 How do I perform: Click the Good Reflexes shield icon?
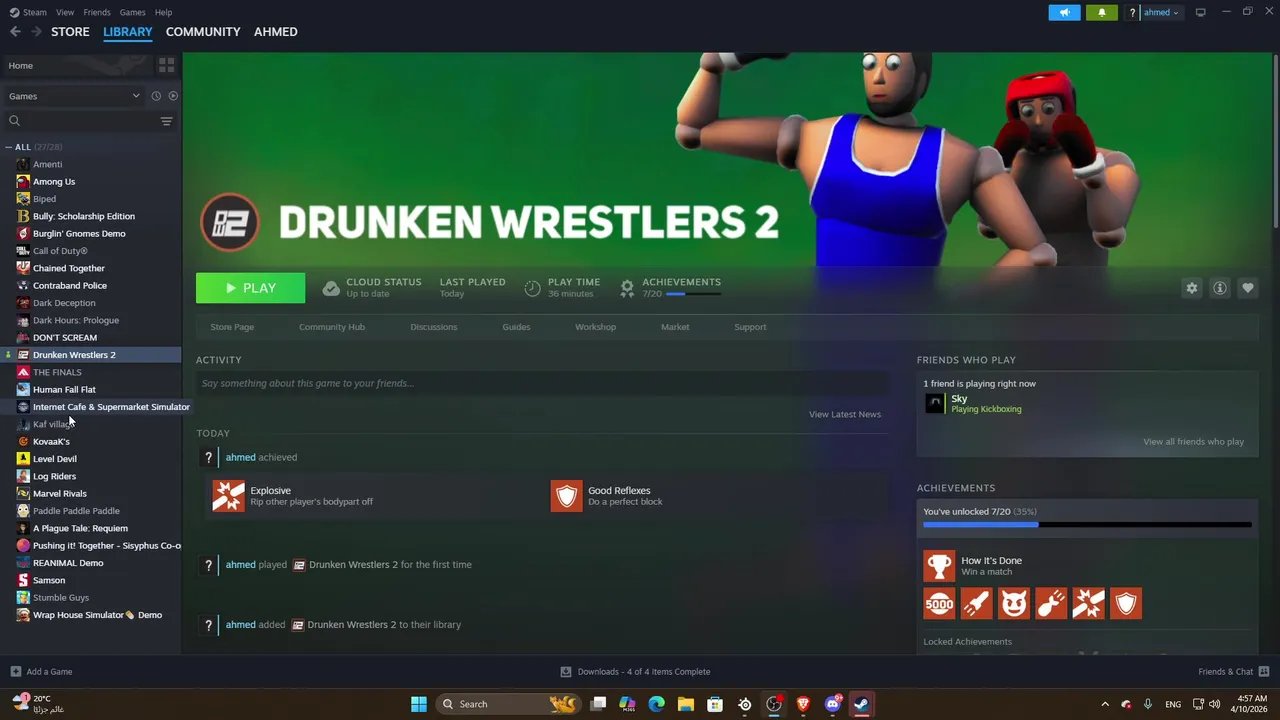tap(566, 496)
